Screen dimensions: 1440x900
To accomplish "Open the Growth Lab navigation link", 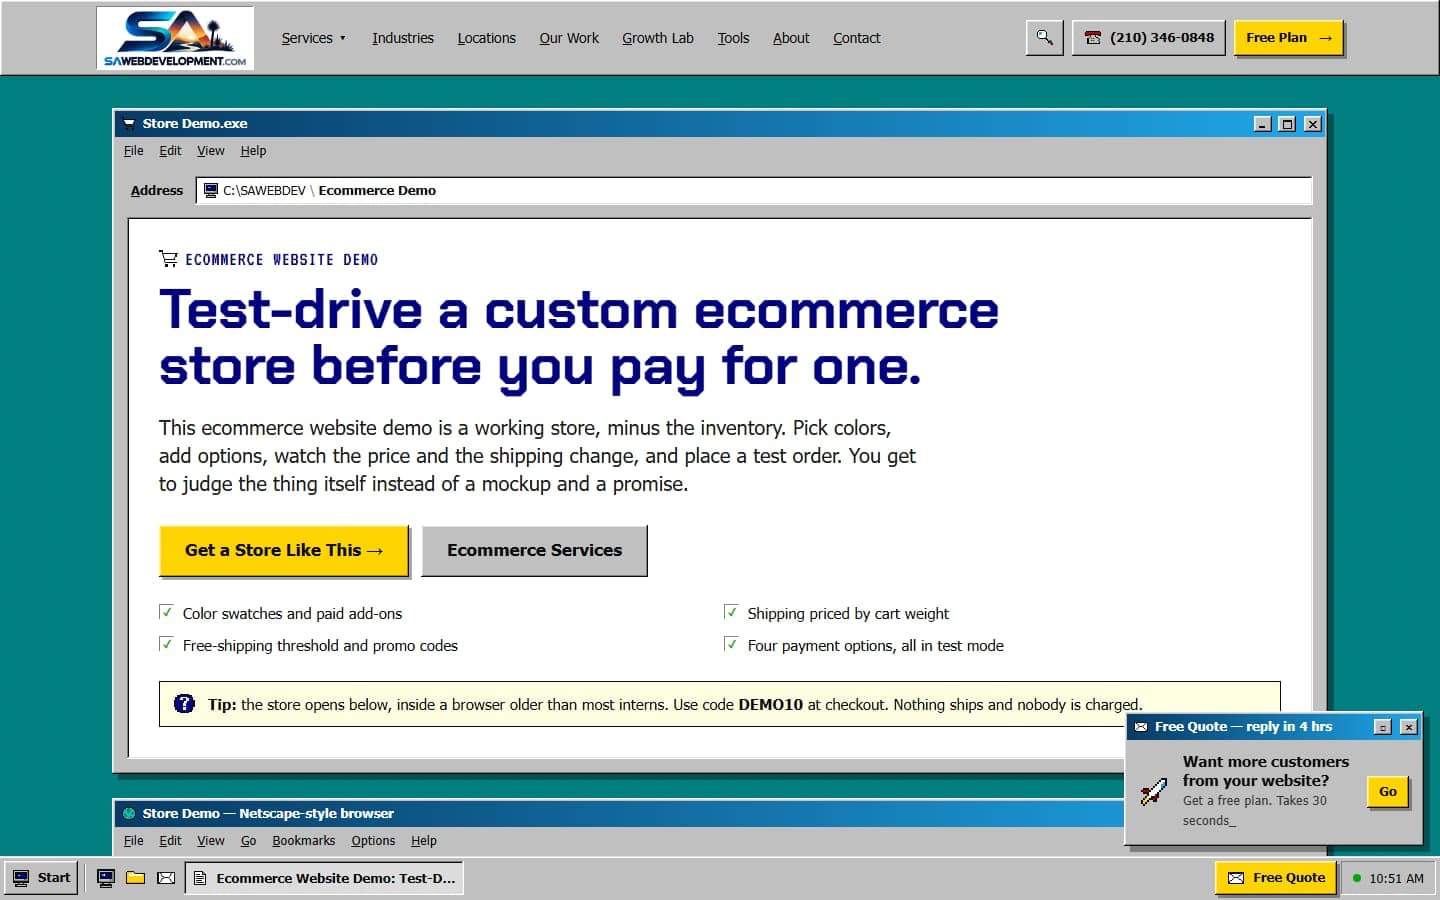I will [657, 38].
